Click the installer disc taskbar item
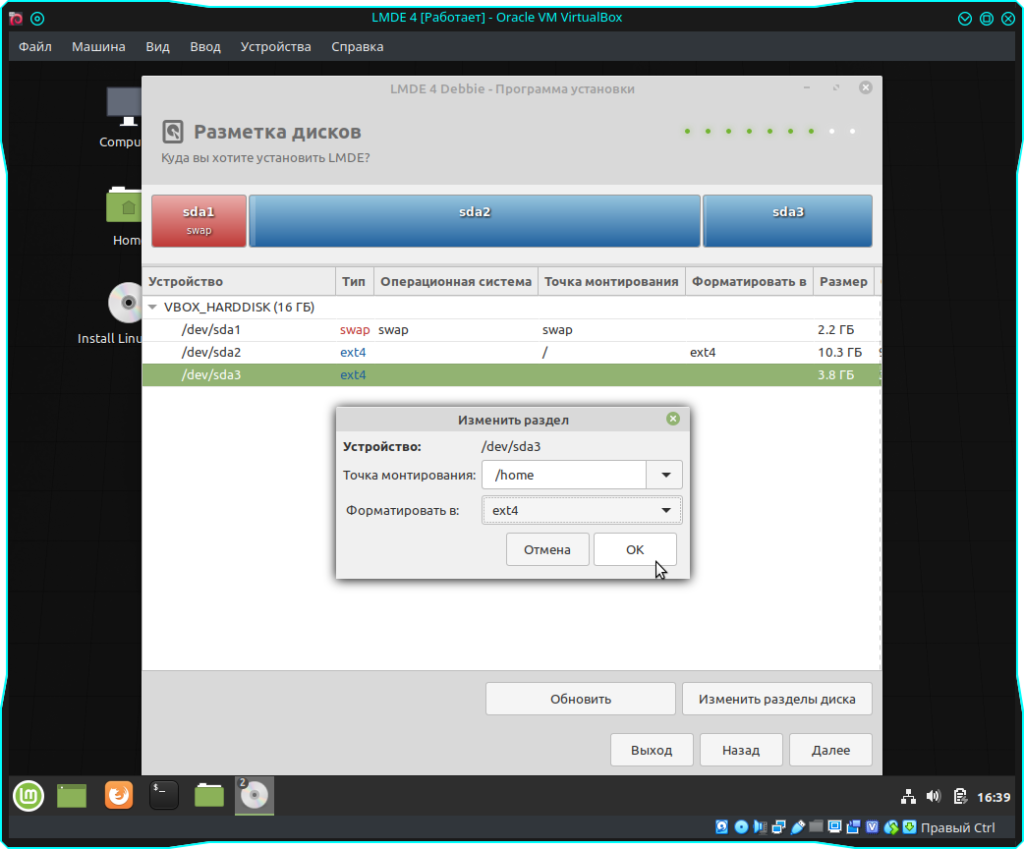 click(x=255, y=796)
